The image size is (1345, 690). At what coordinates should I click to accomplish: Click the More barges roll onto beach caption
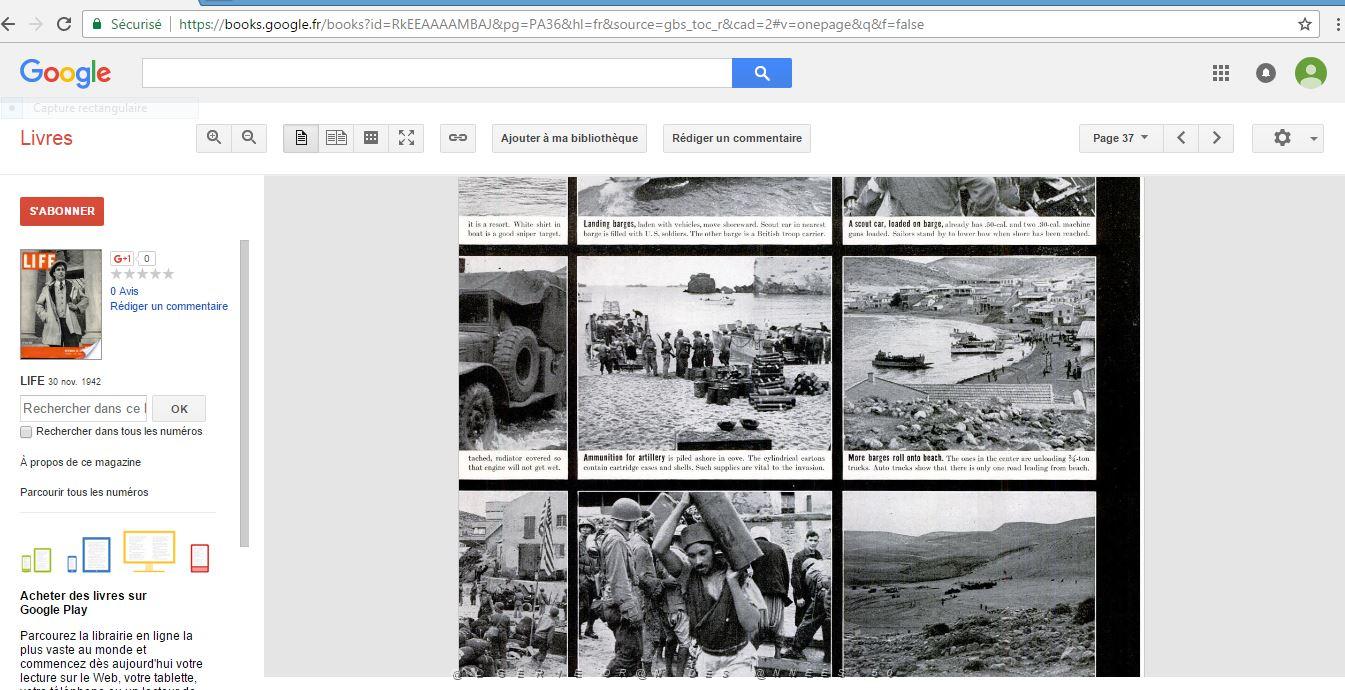click(x=969, y=462)
